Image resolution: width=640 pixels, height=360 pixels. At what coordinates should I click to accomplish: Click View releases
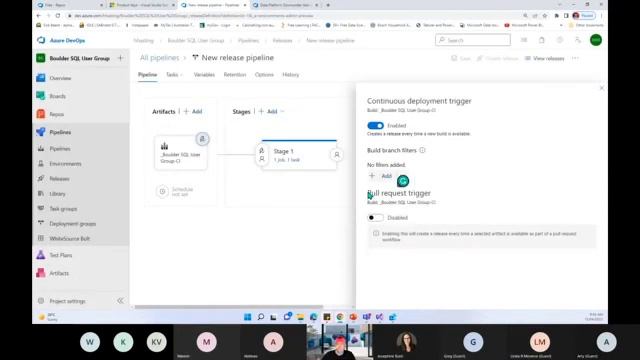(x=544, y=58)
